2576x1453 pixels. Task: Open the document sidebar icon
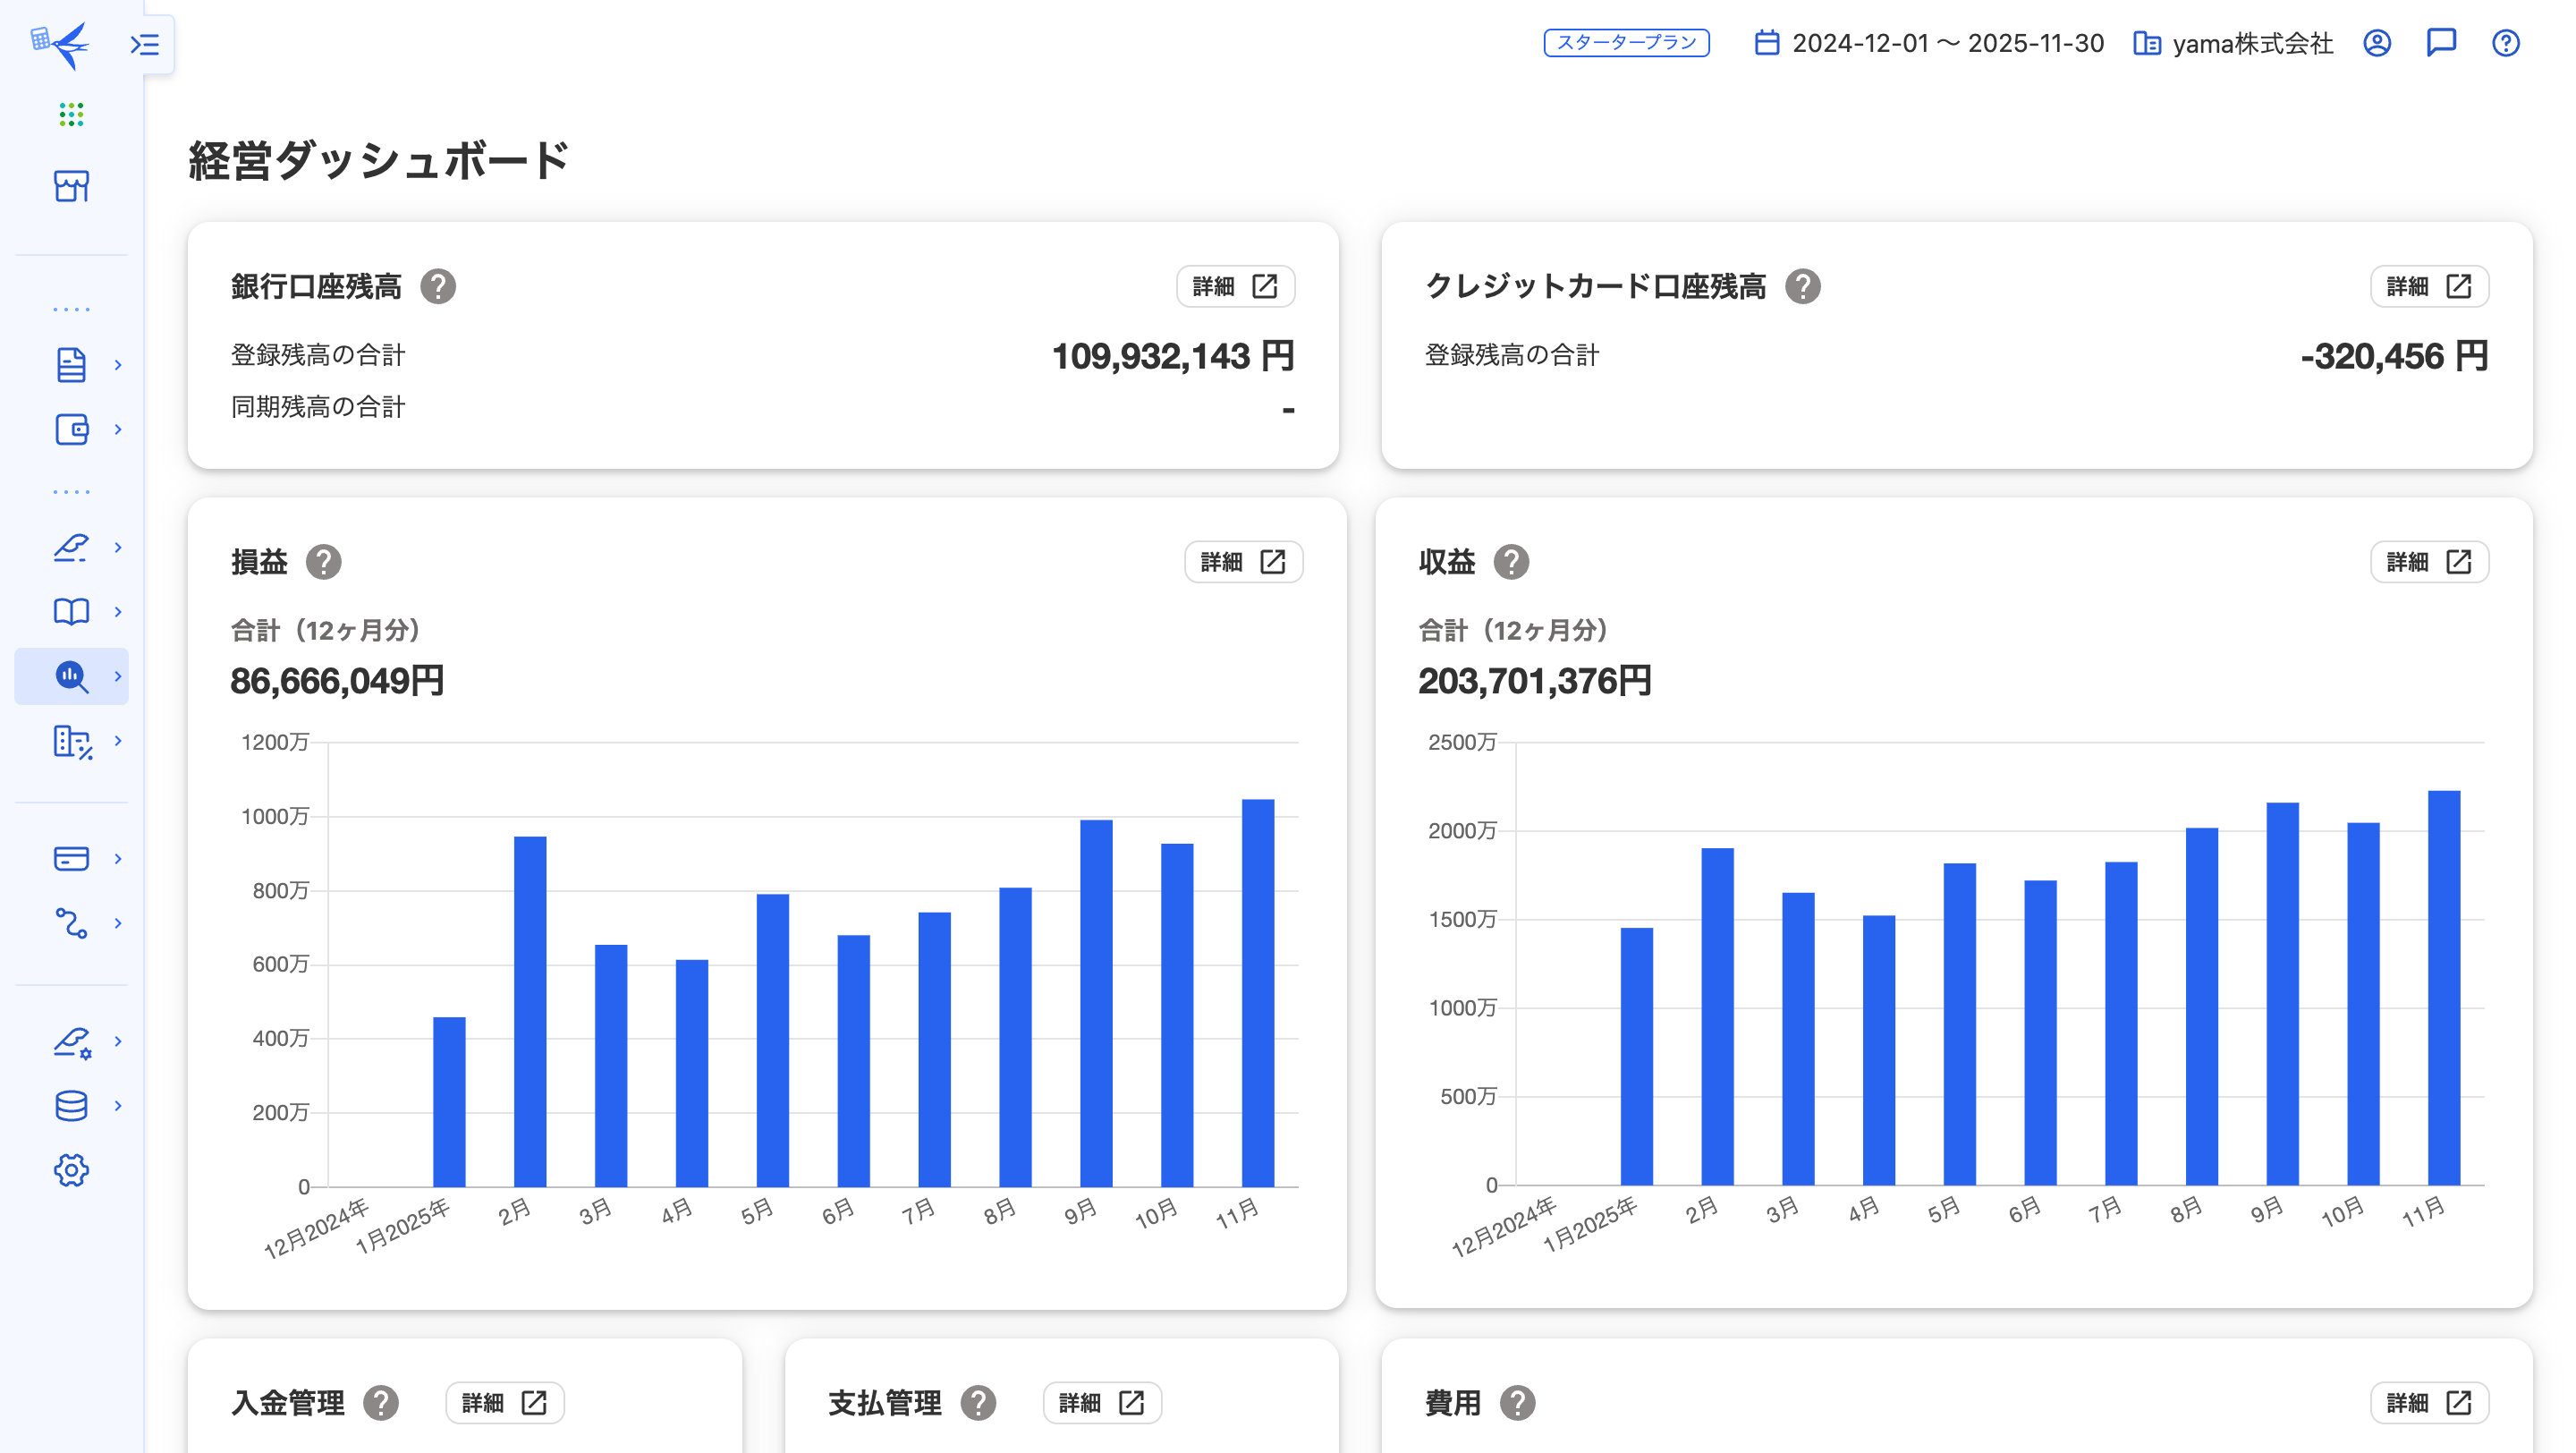tap(71, 365)
